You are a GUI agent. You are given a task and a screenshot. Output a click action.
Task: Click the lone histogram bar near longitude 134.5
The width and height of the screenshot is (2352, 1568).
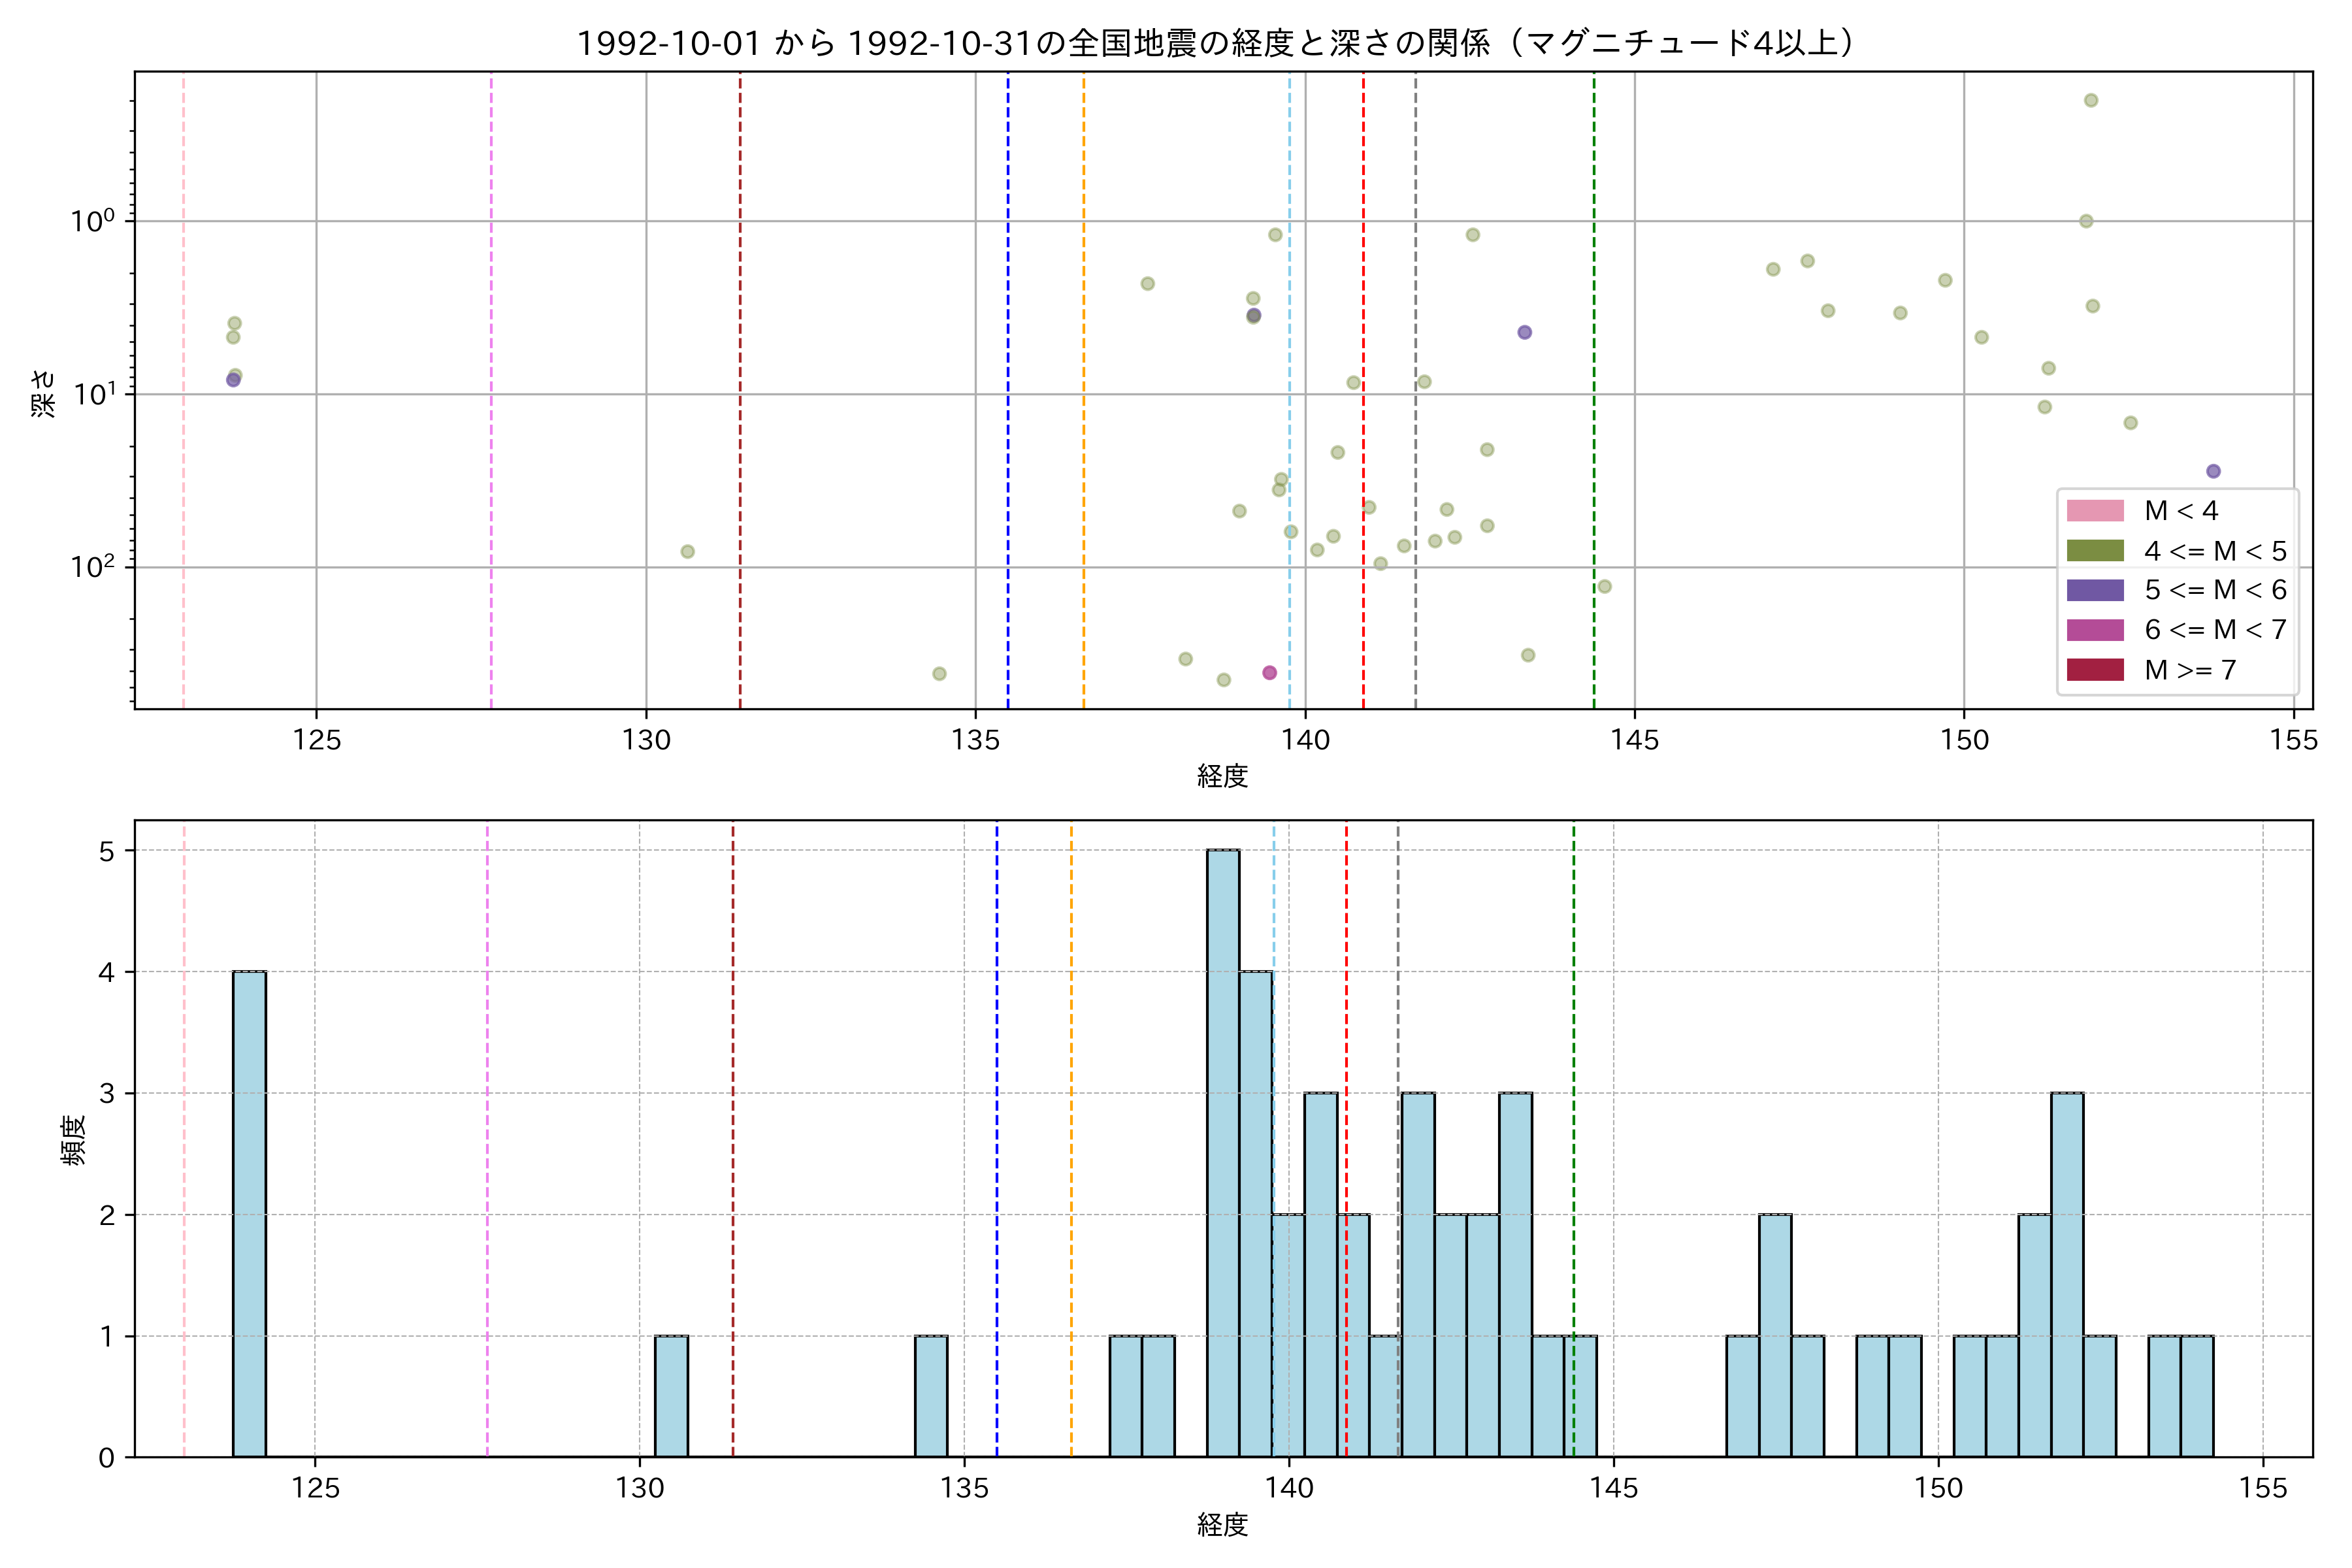coord(931,1396)
